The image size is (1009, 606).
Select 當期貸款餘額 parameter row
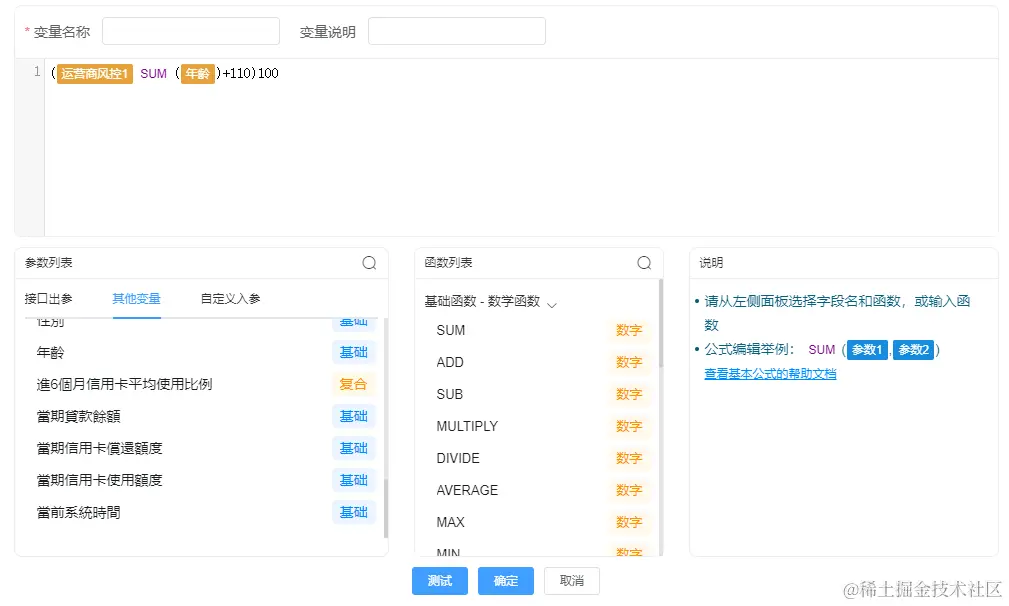point(78,416)
